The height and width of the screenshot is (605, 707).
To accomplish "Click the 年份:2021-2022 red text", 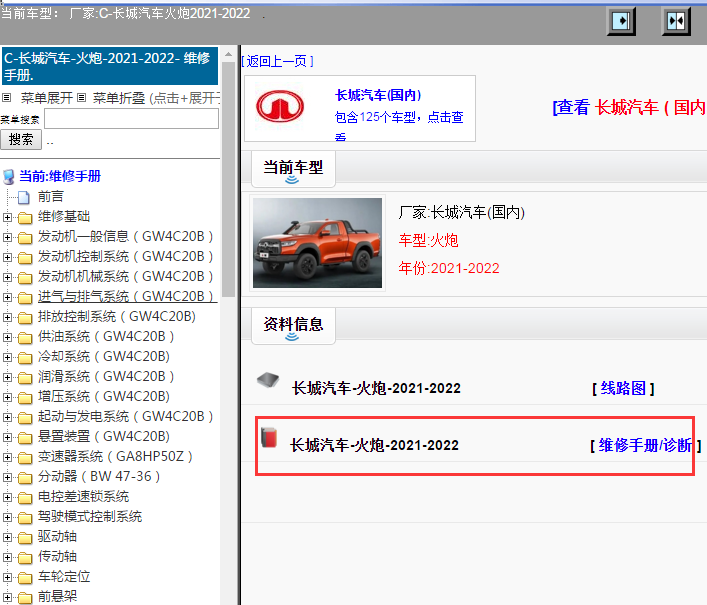I will point(449,268).
